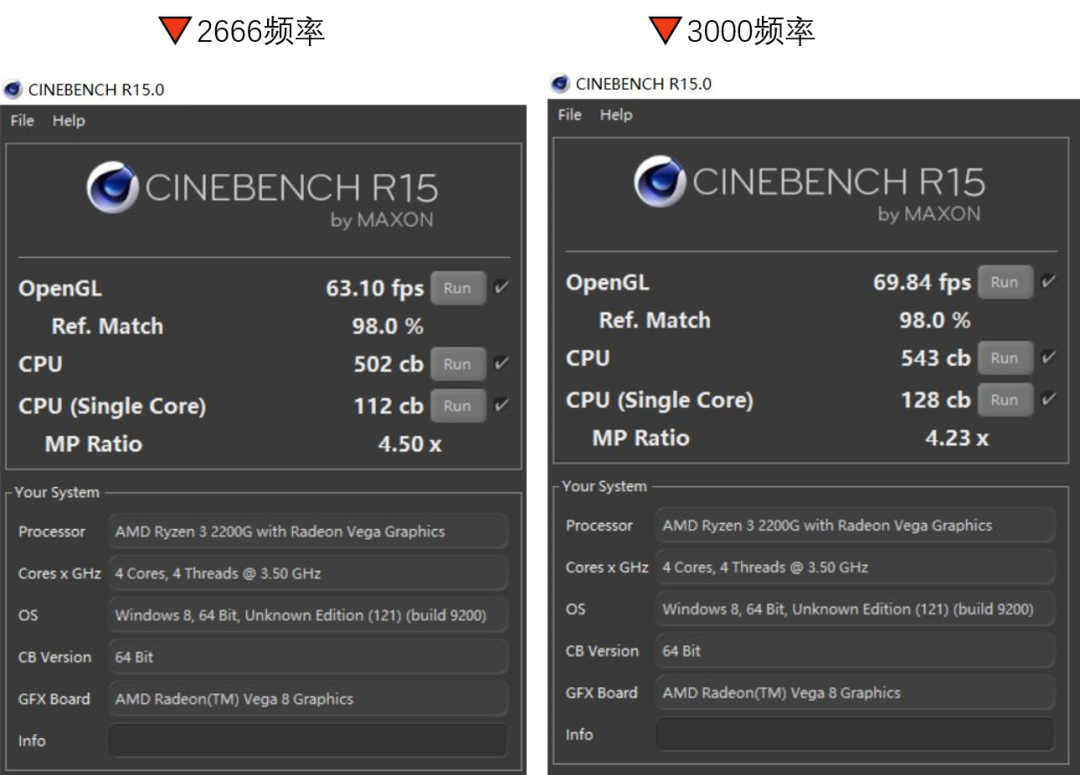Click Cores x GHz field in left window
The height and width of the screenshot is (775, 1080).
coord(308,573)
